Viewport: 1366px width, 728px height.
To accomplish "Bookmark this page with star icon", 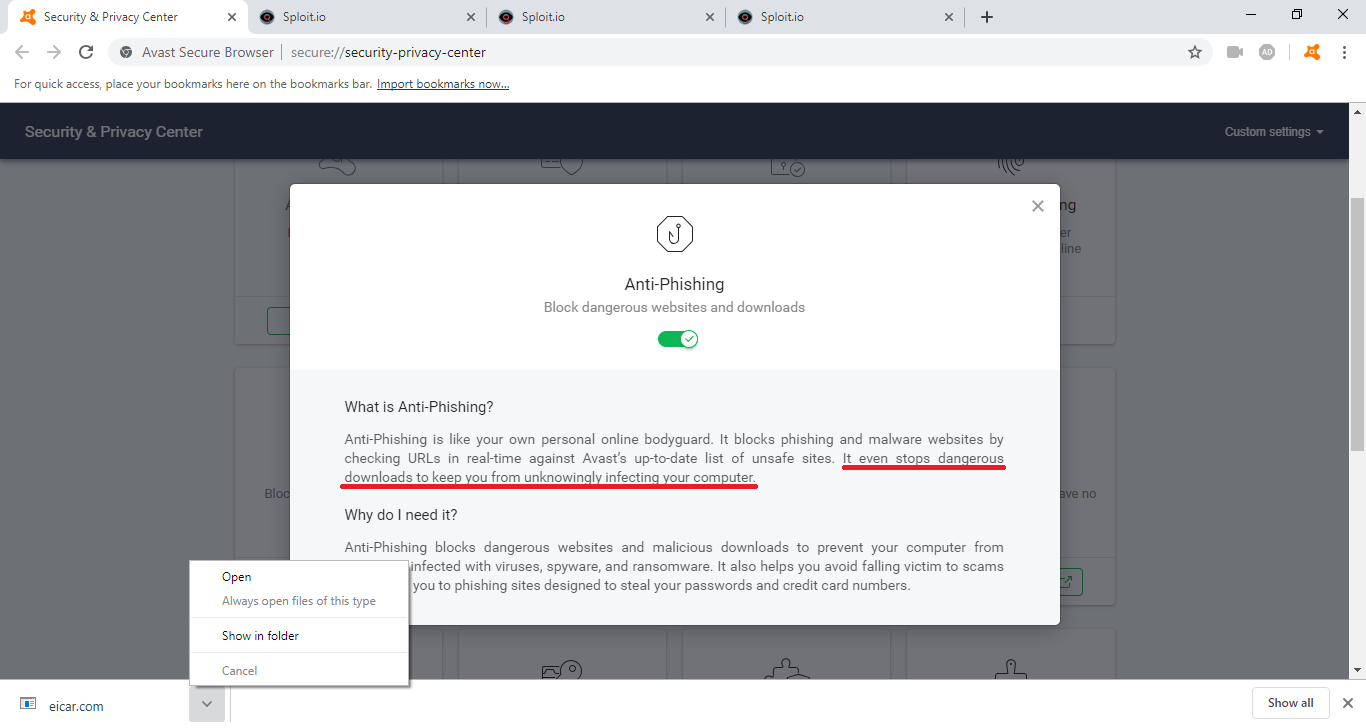I will 1195,52.
